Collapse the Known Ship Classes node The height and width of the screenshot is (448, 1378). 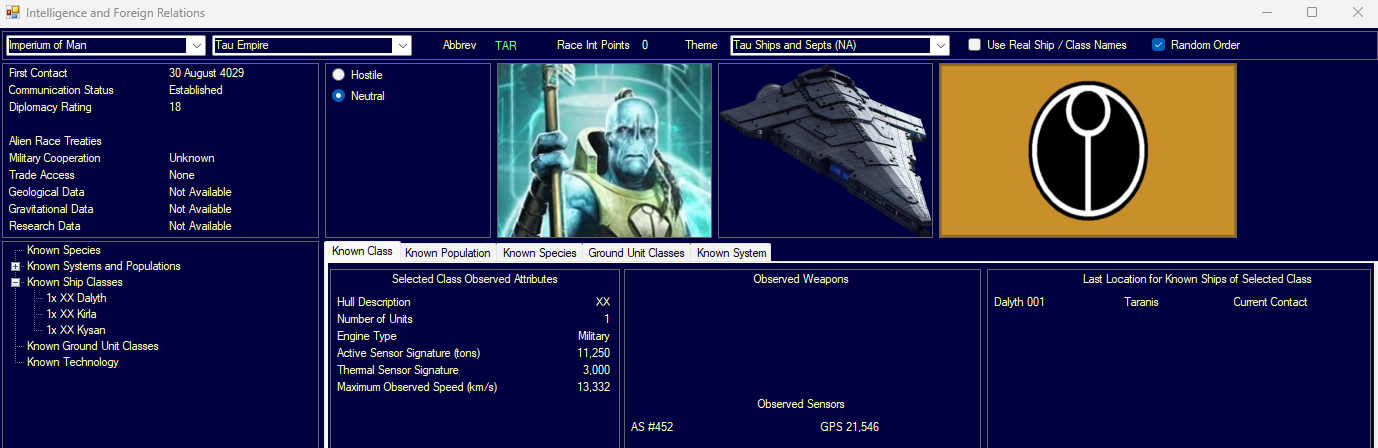tap(15, 282)
